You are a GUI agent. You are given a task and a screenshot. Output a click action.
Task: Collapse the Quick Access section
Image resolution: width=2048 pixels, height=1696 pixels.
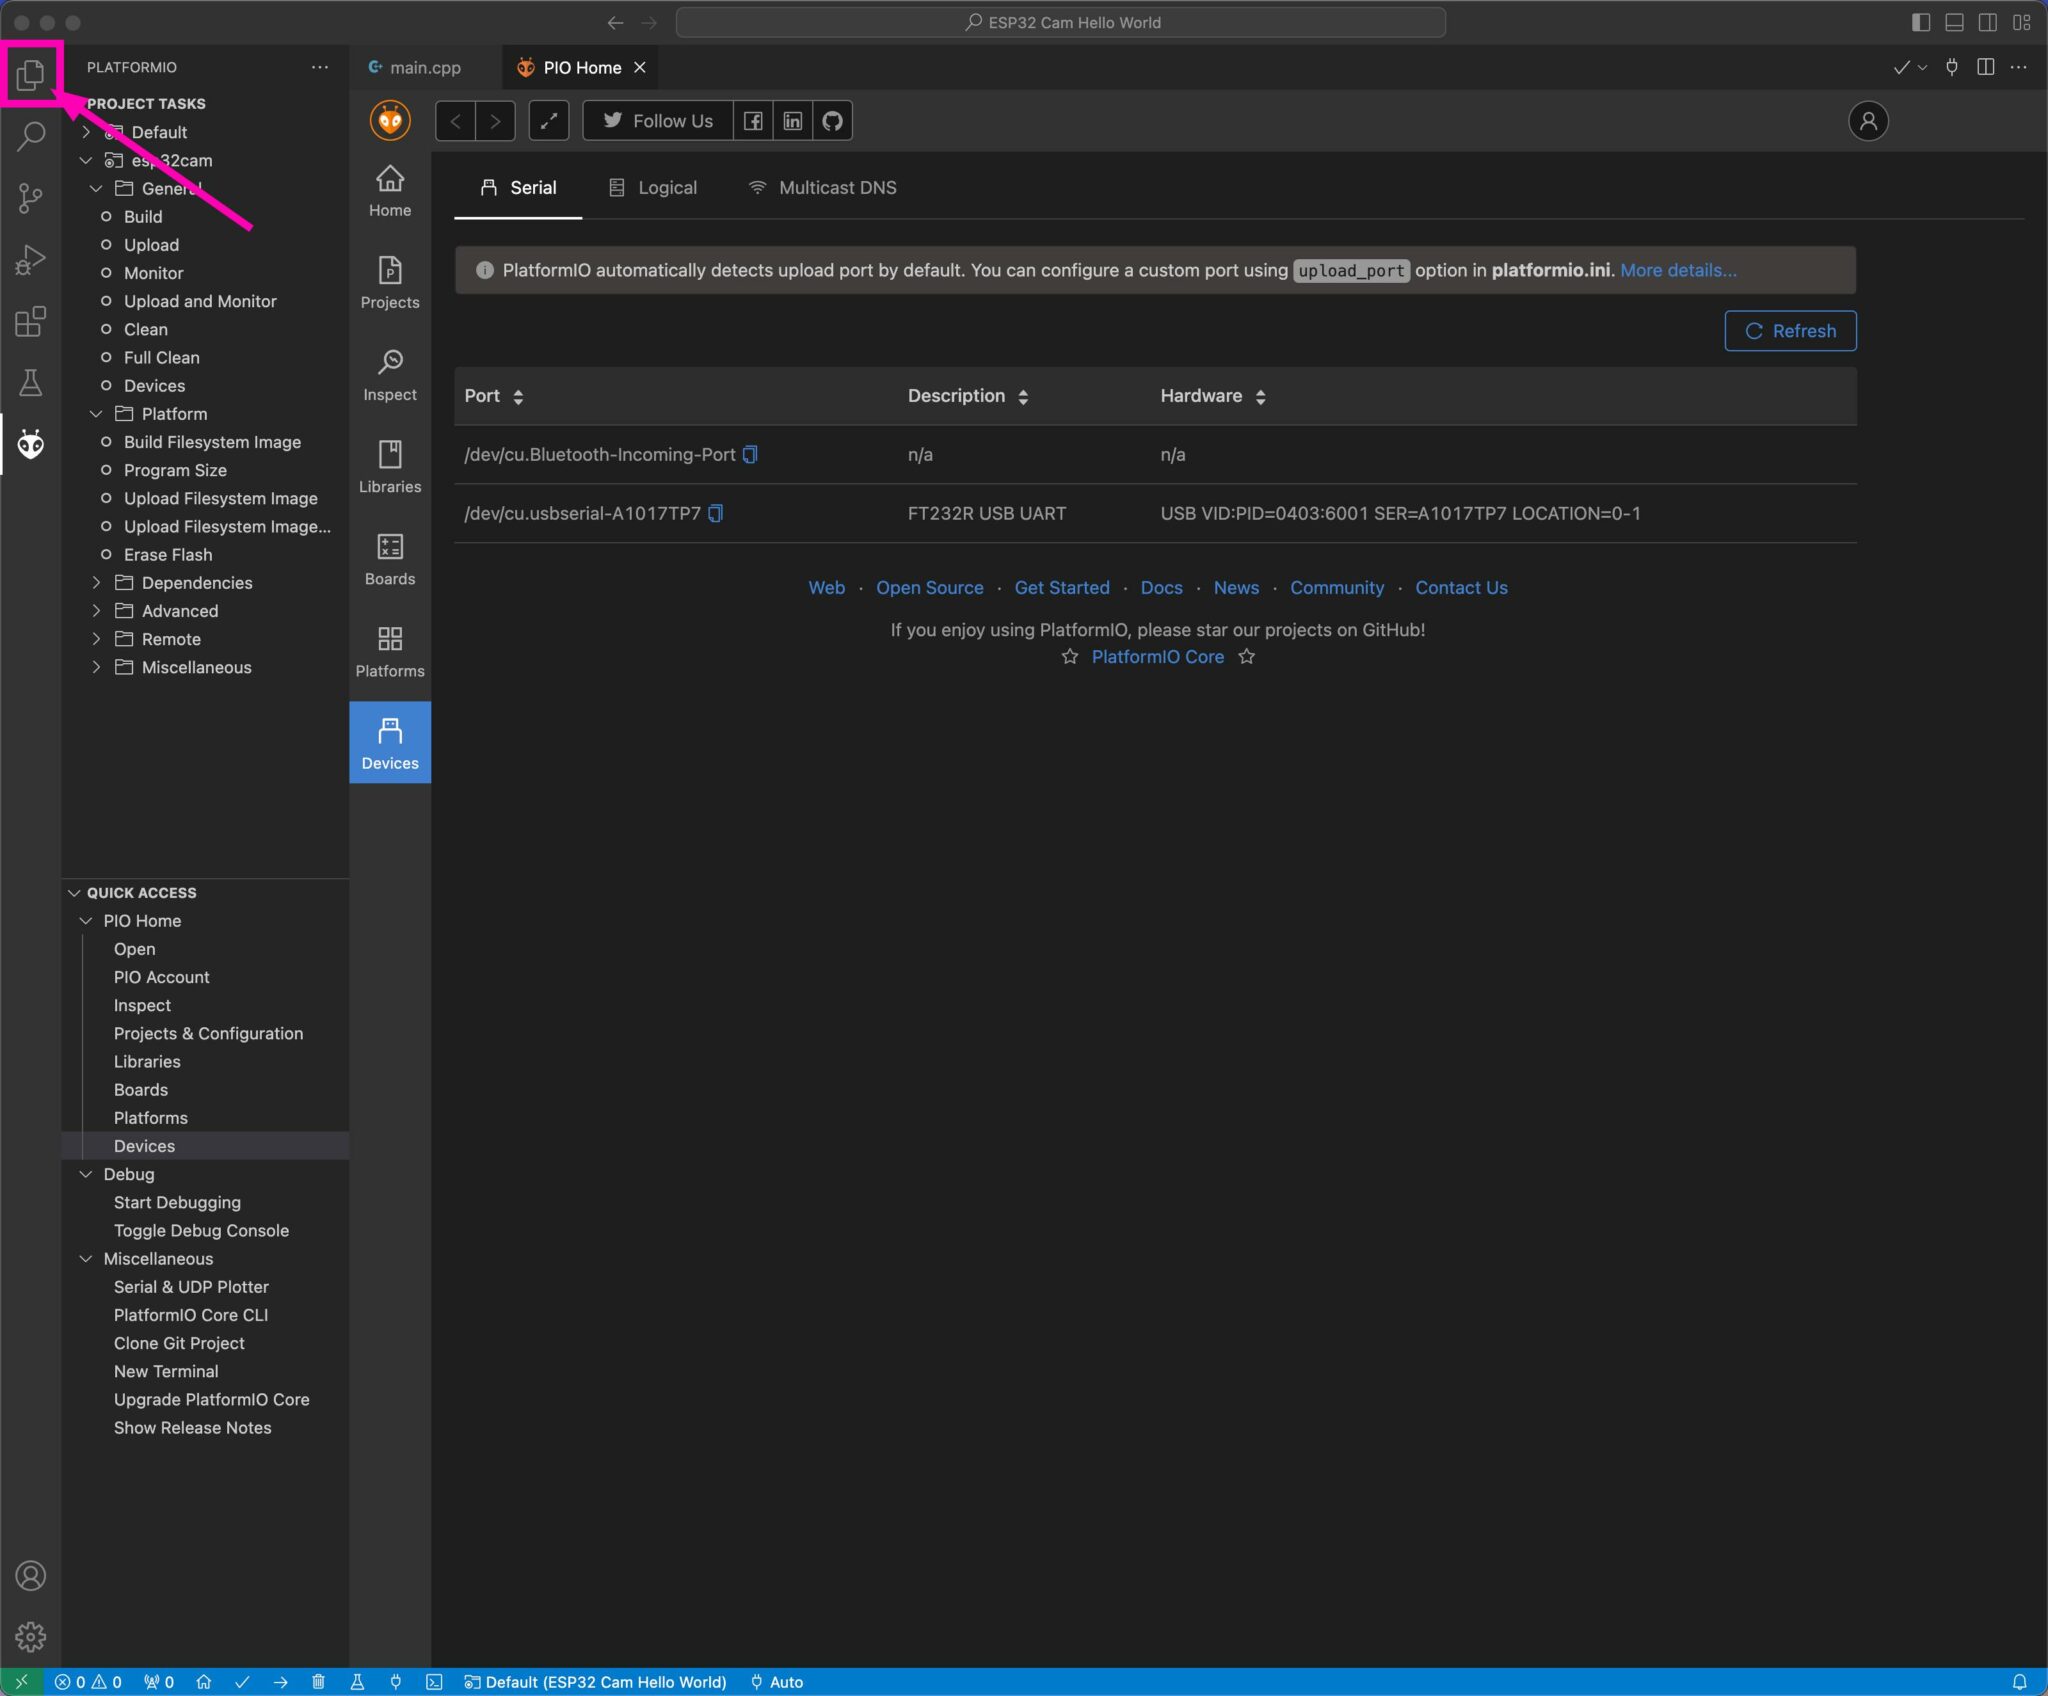(x=141, y=892)
